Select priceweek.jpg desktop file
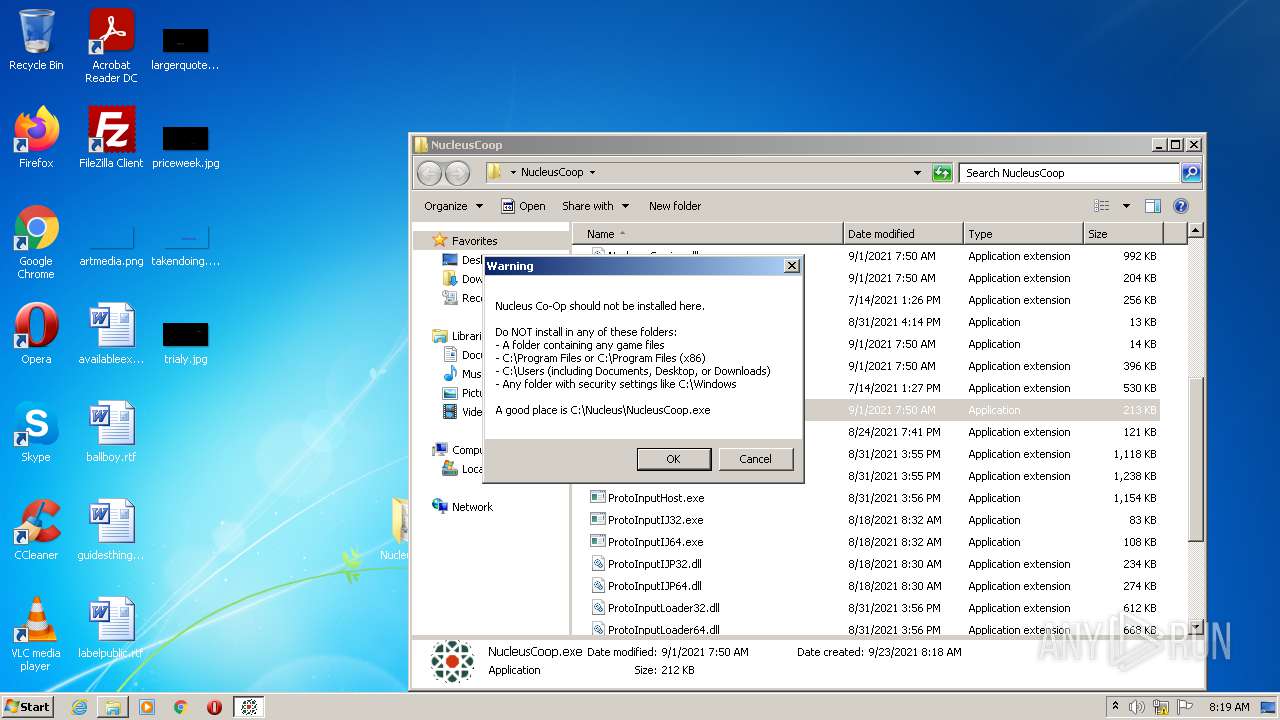This screenshot has height=720, width=1280. click(x=186, y=146)
